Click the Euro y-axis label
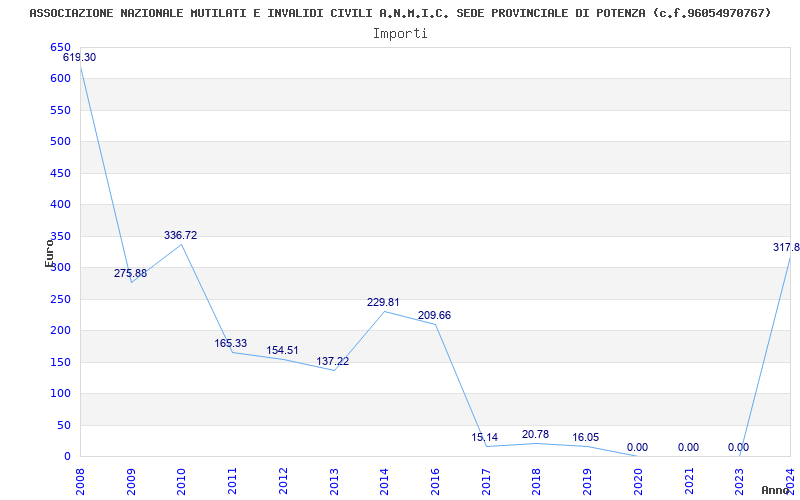The height and width of the screenshot is (500, 800). click(x=49, y=253)
